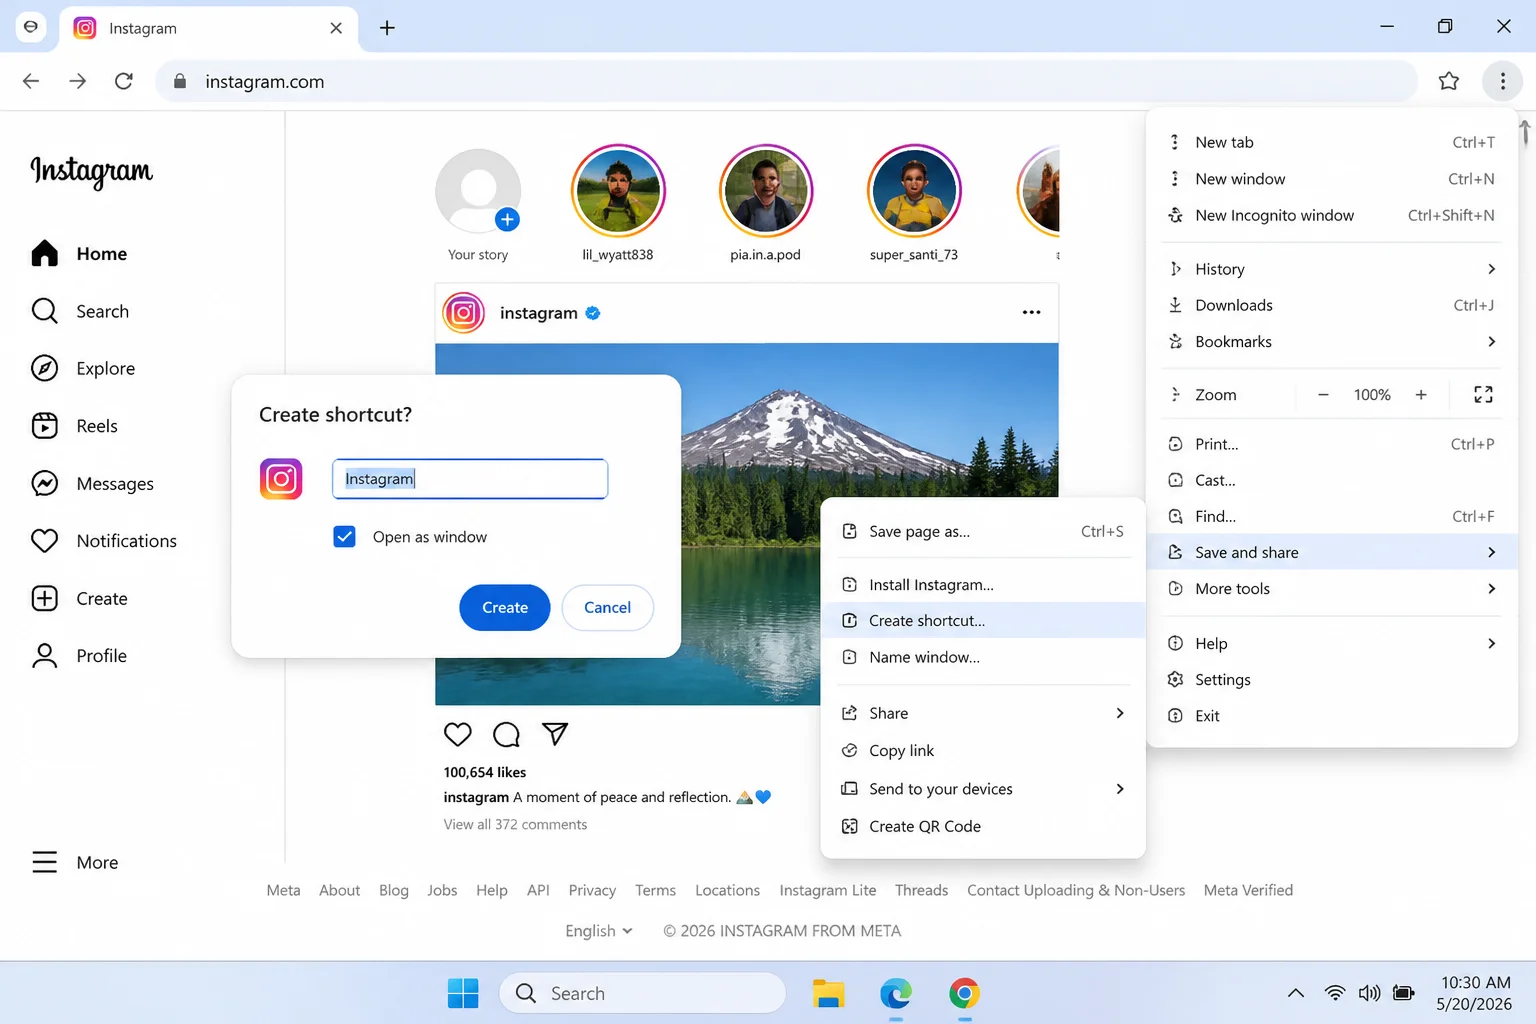The image size is (1536, 1024).
Task: Expand the History submenu
Action: pyautogui.click(x=1332, y=269)
